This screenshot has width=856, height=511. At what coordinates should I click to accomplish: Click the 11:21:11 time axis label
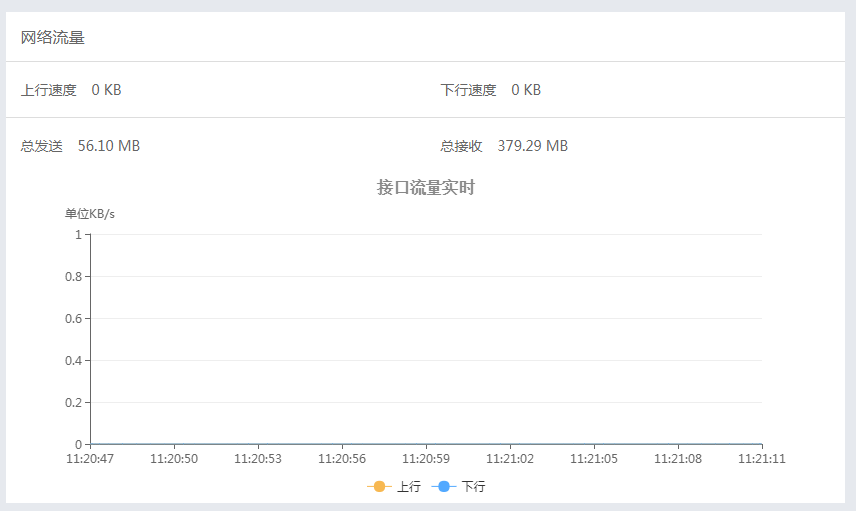click(762, 459)
